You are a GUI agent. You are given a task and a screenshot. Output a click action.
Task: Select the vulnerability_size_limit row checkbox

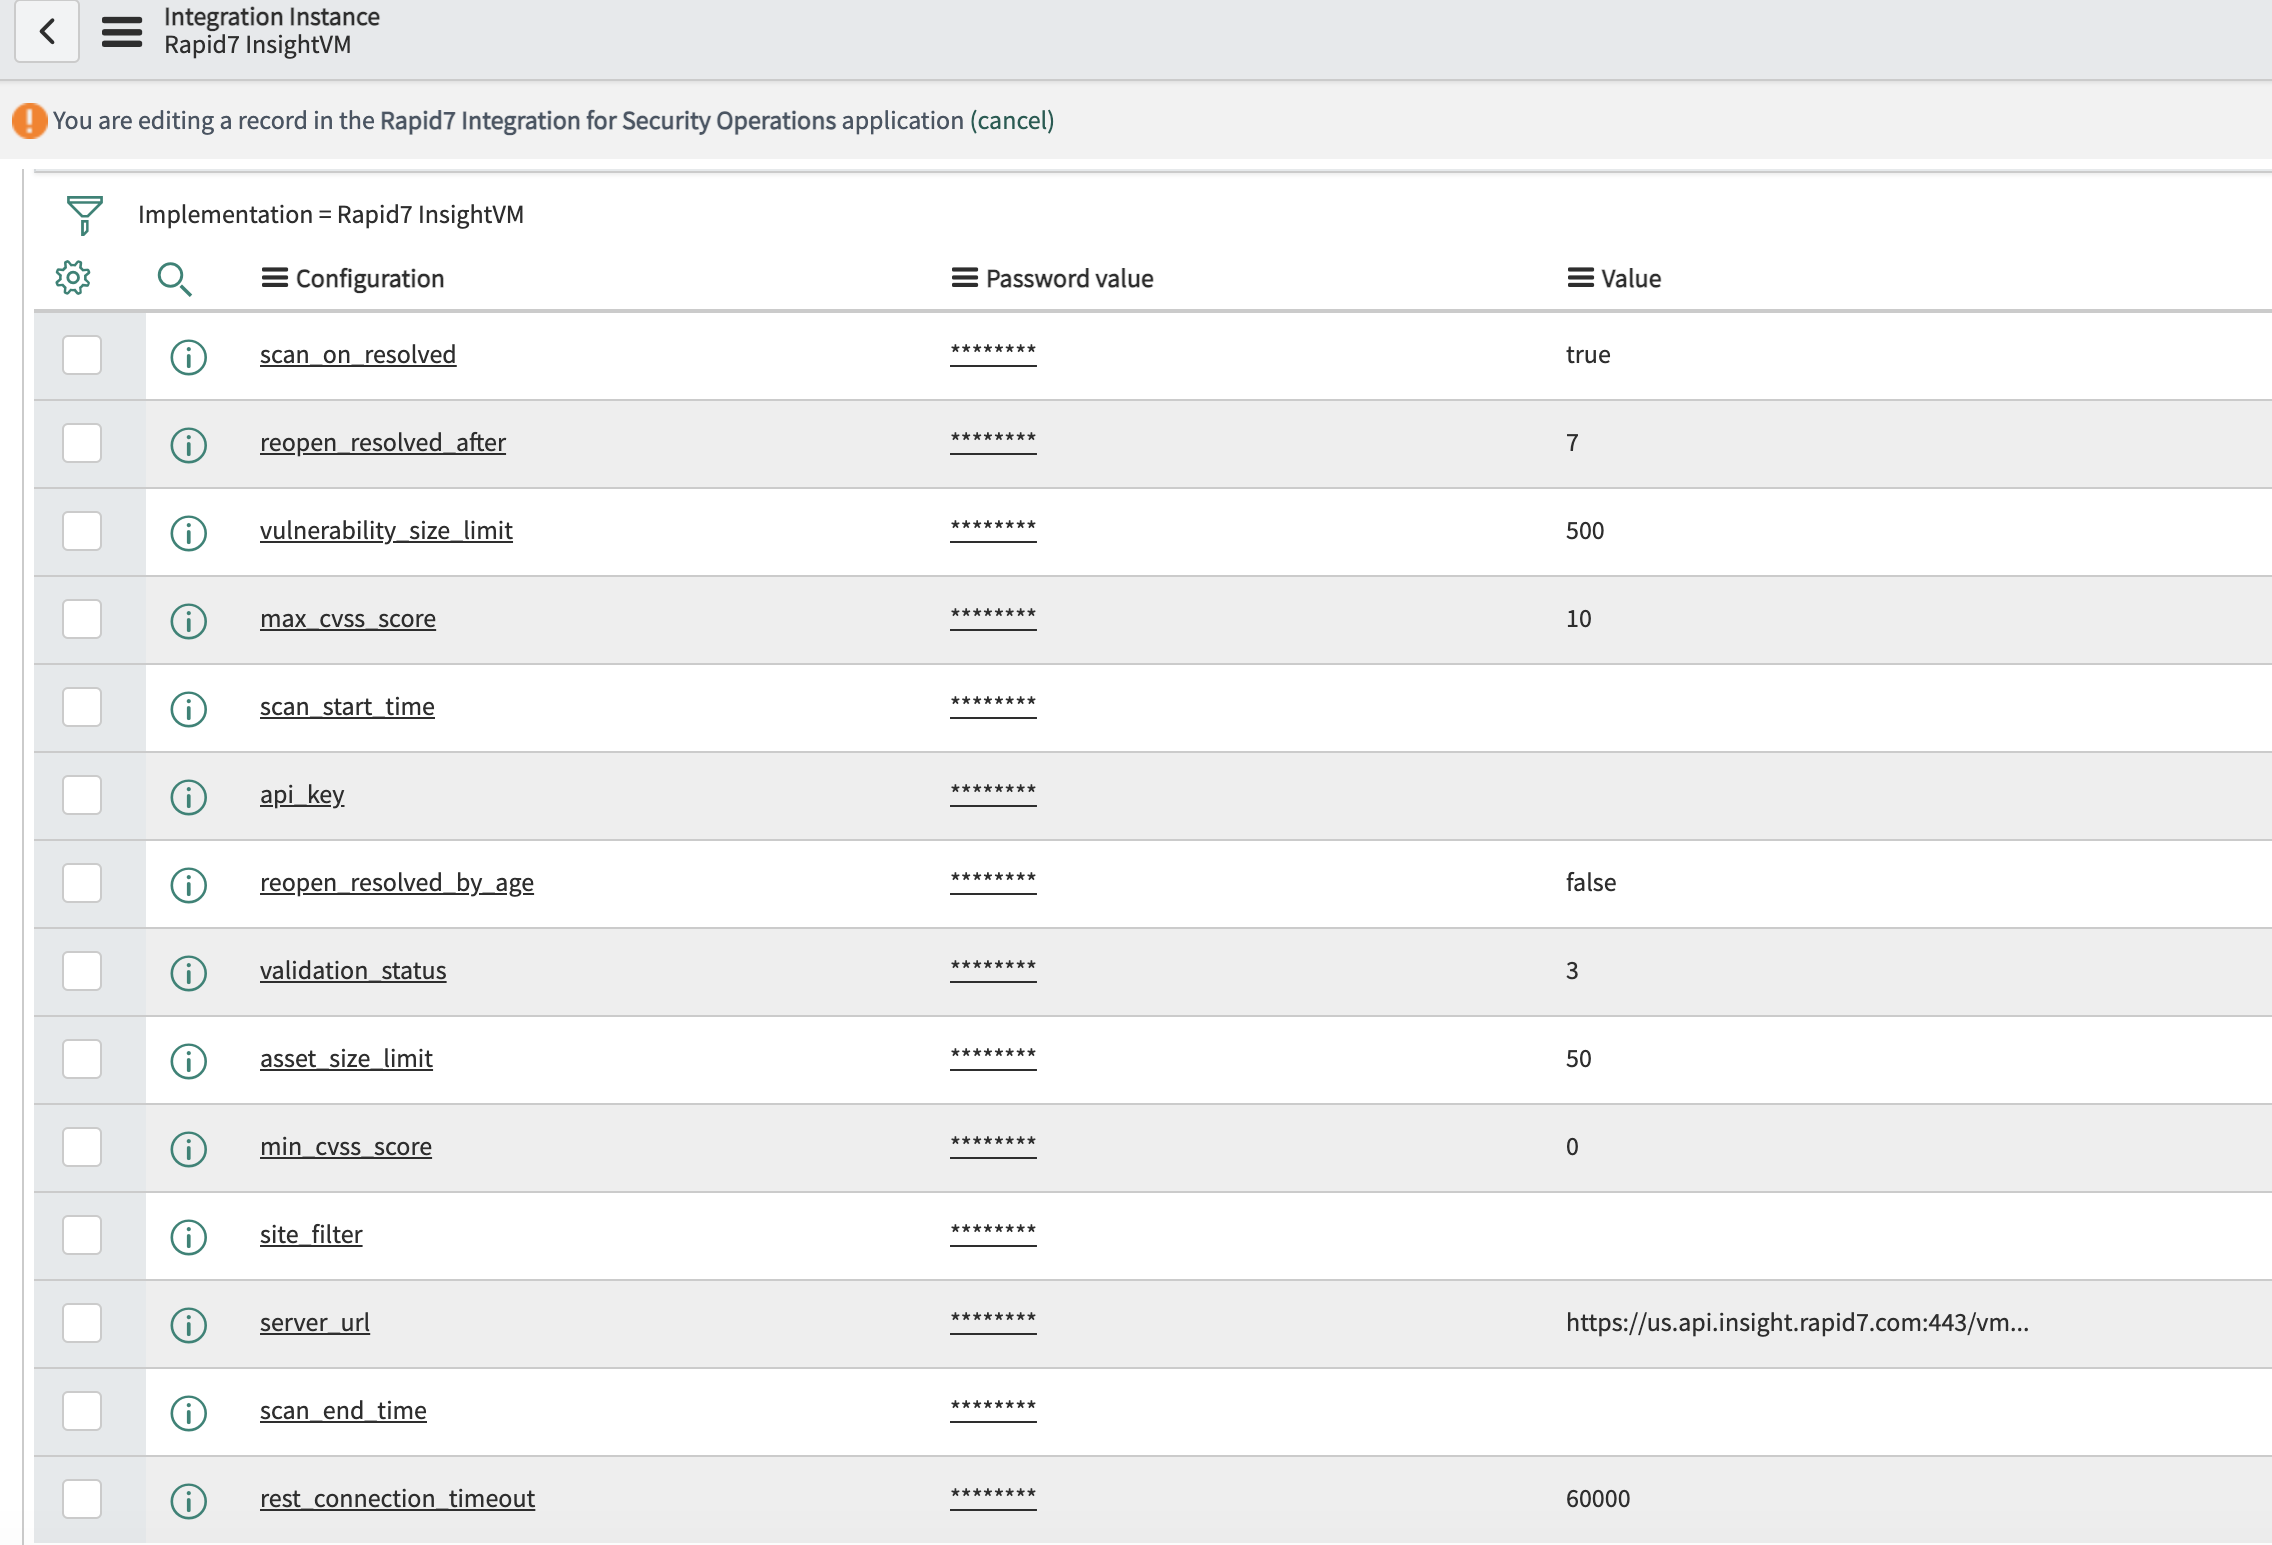point(82,531)
